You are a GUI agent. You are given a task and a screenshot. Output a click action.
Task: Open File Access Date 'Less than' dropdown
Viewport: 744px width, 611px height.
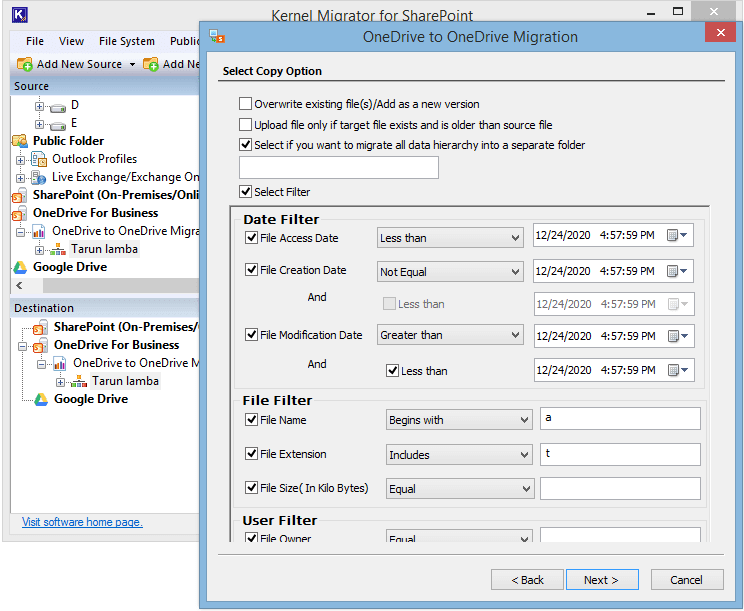[450, 238]
